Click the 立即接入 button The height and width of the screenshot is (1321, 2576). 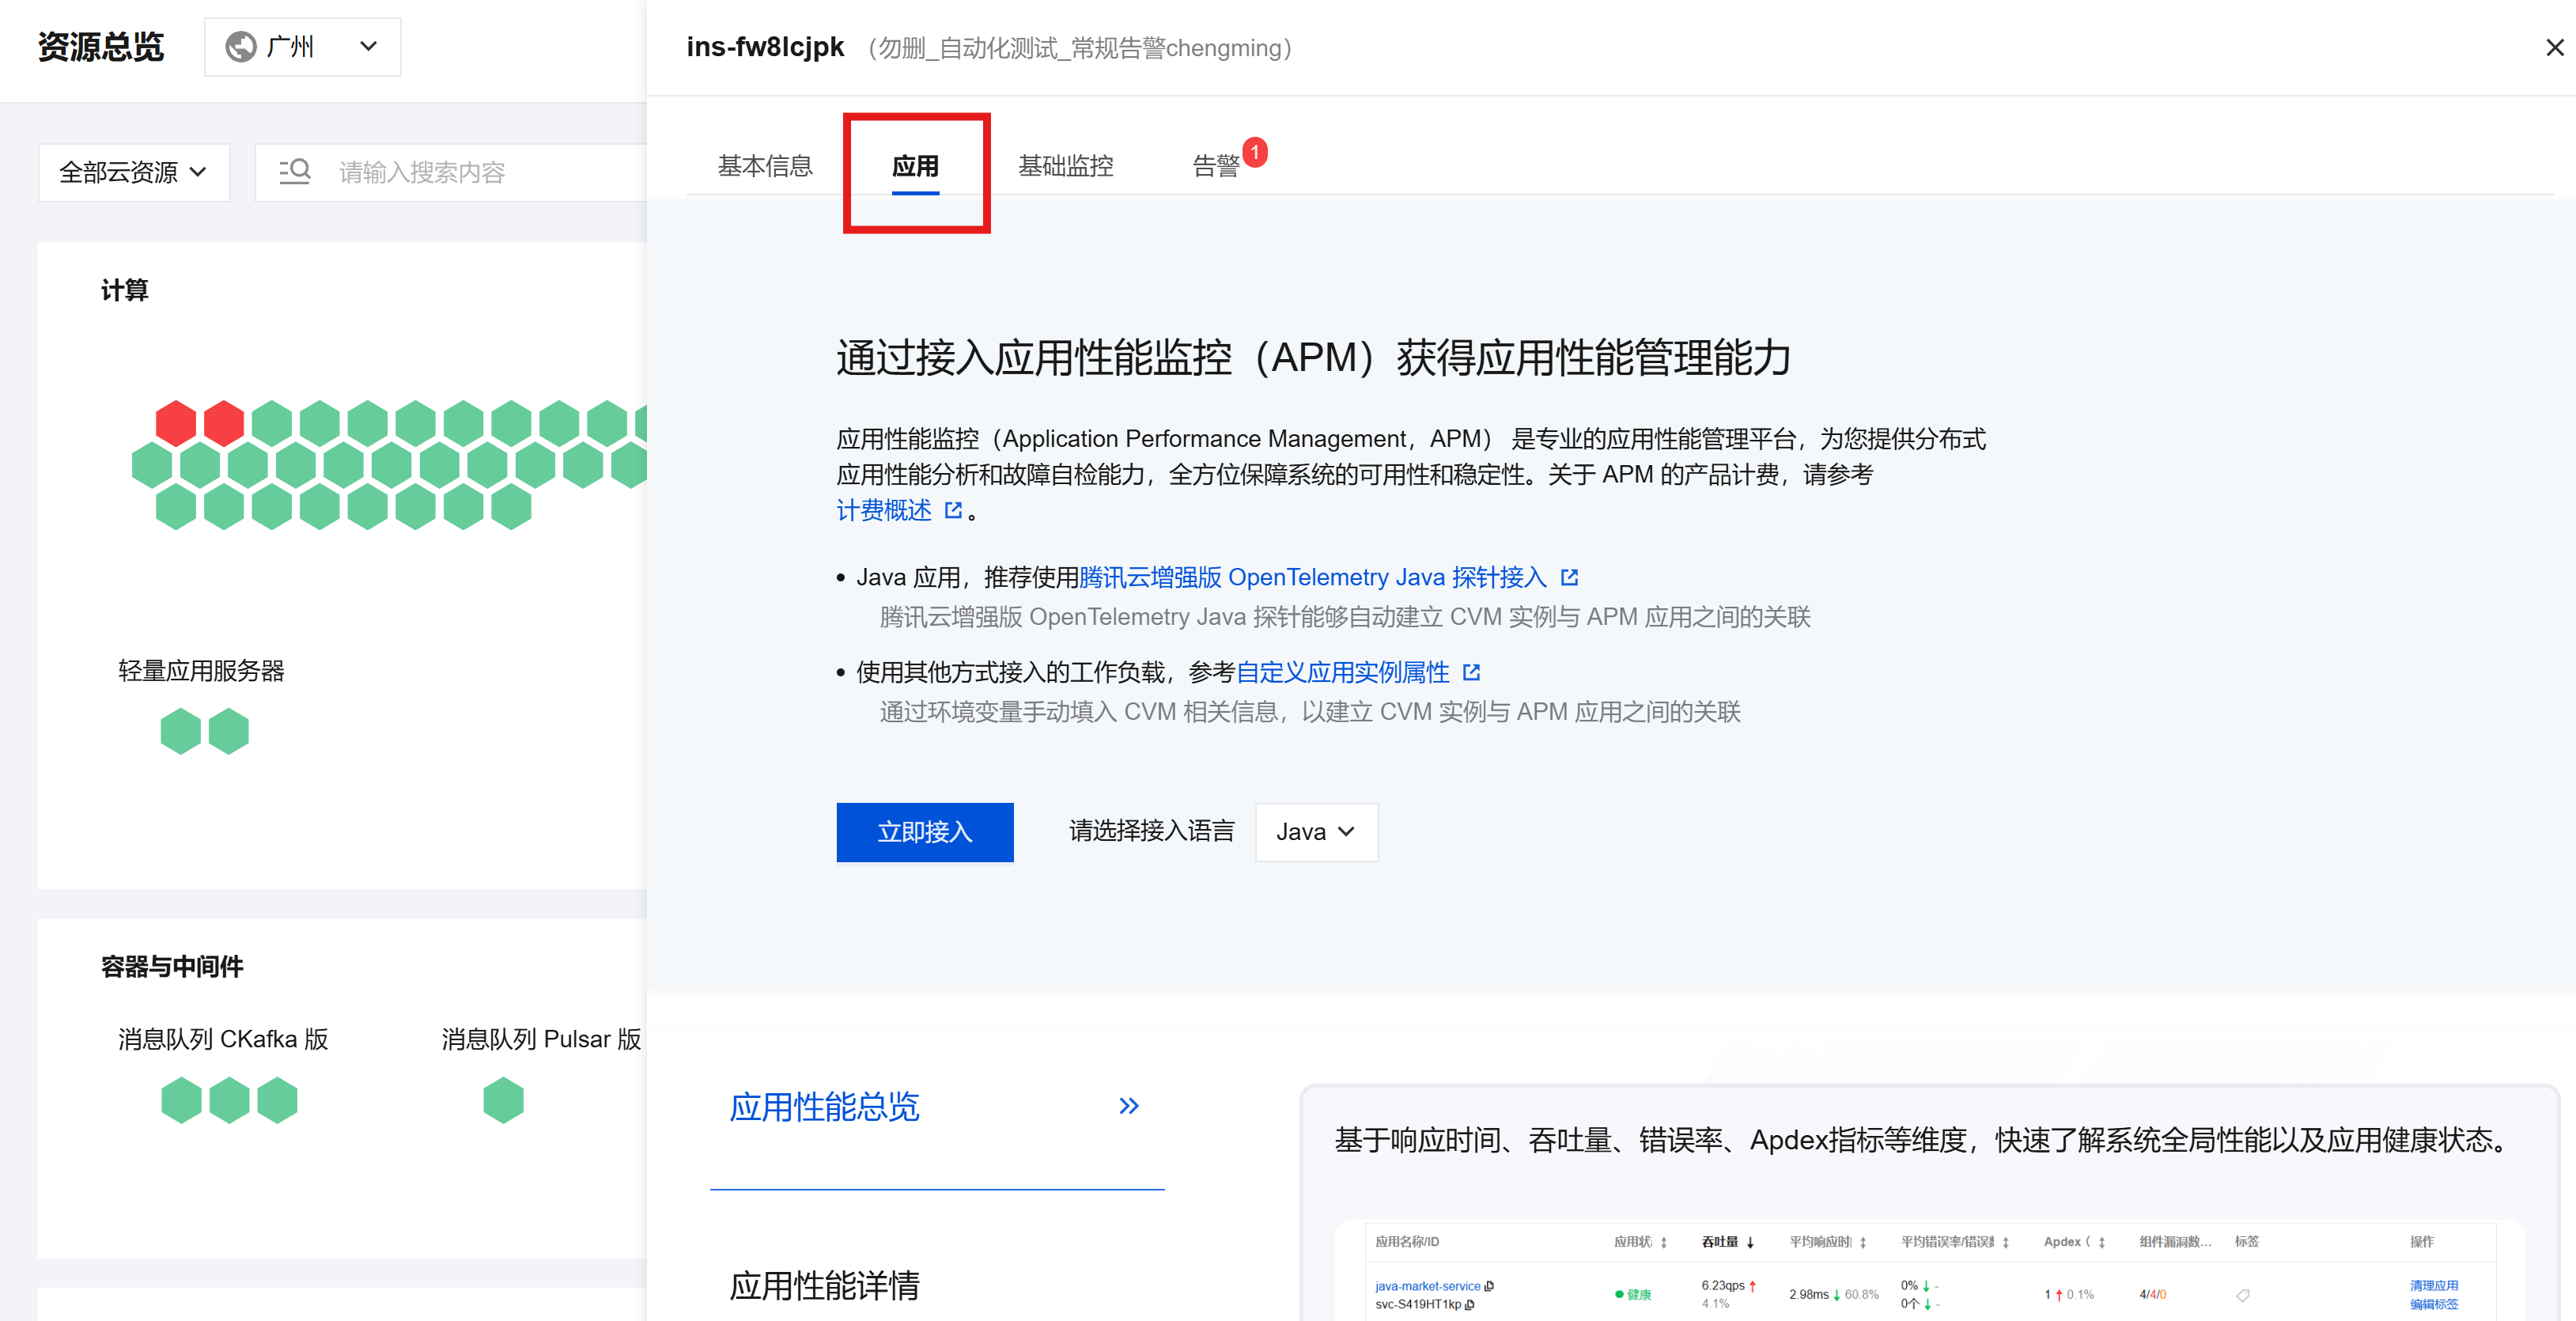click(x=924, y=831)
